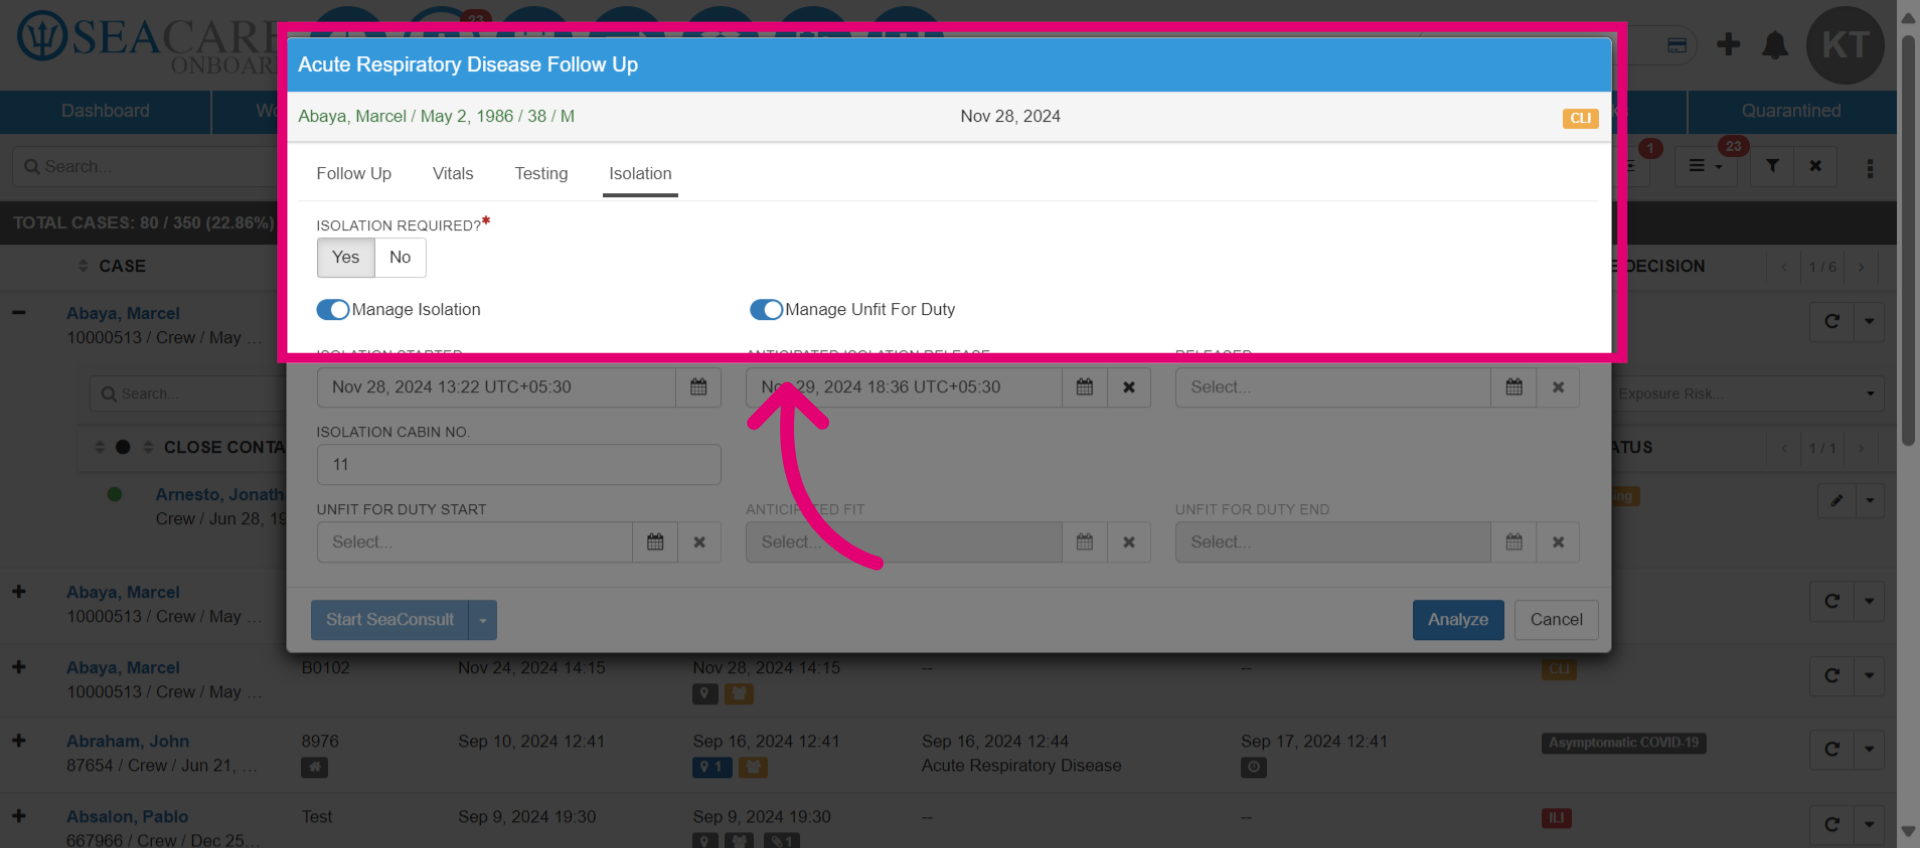Sort by the CASE column header
Image resolution: width=1920 pixels, height=848 pixels.
112,266
